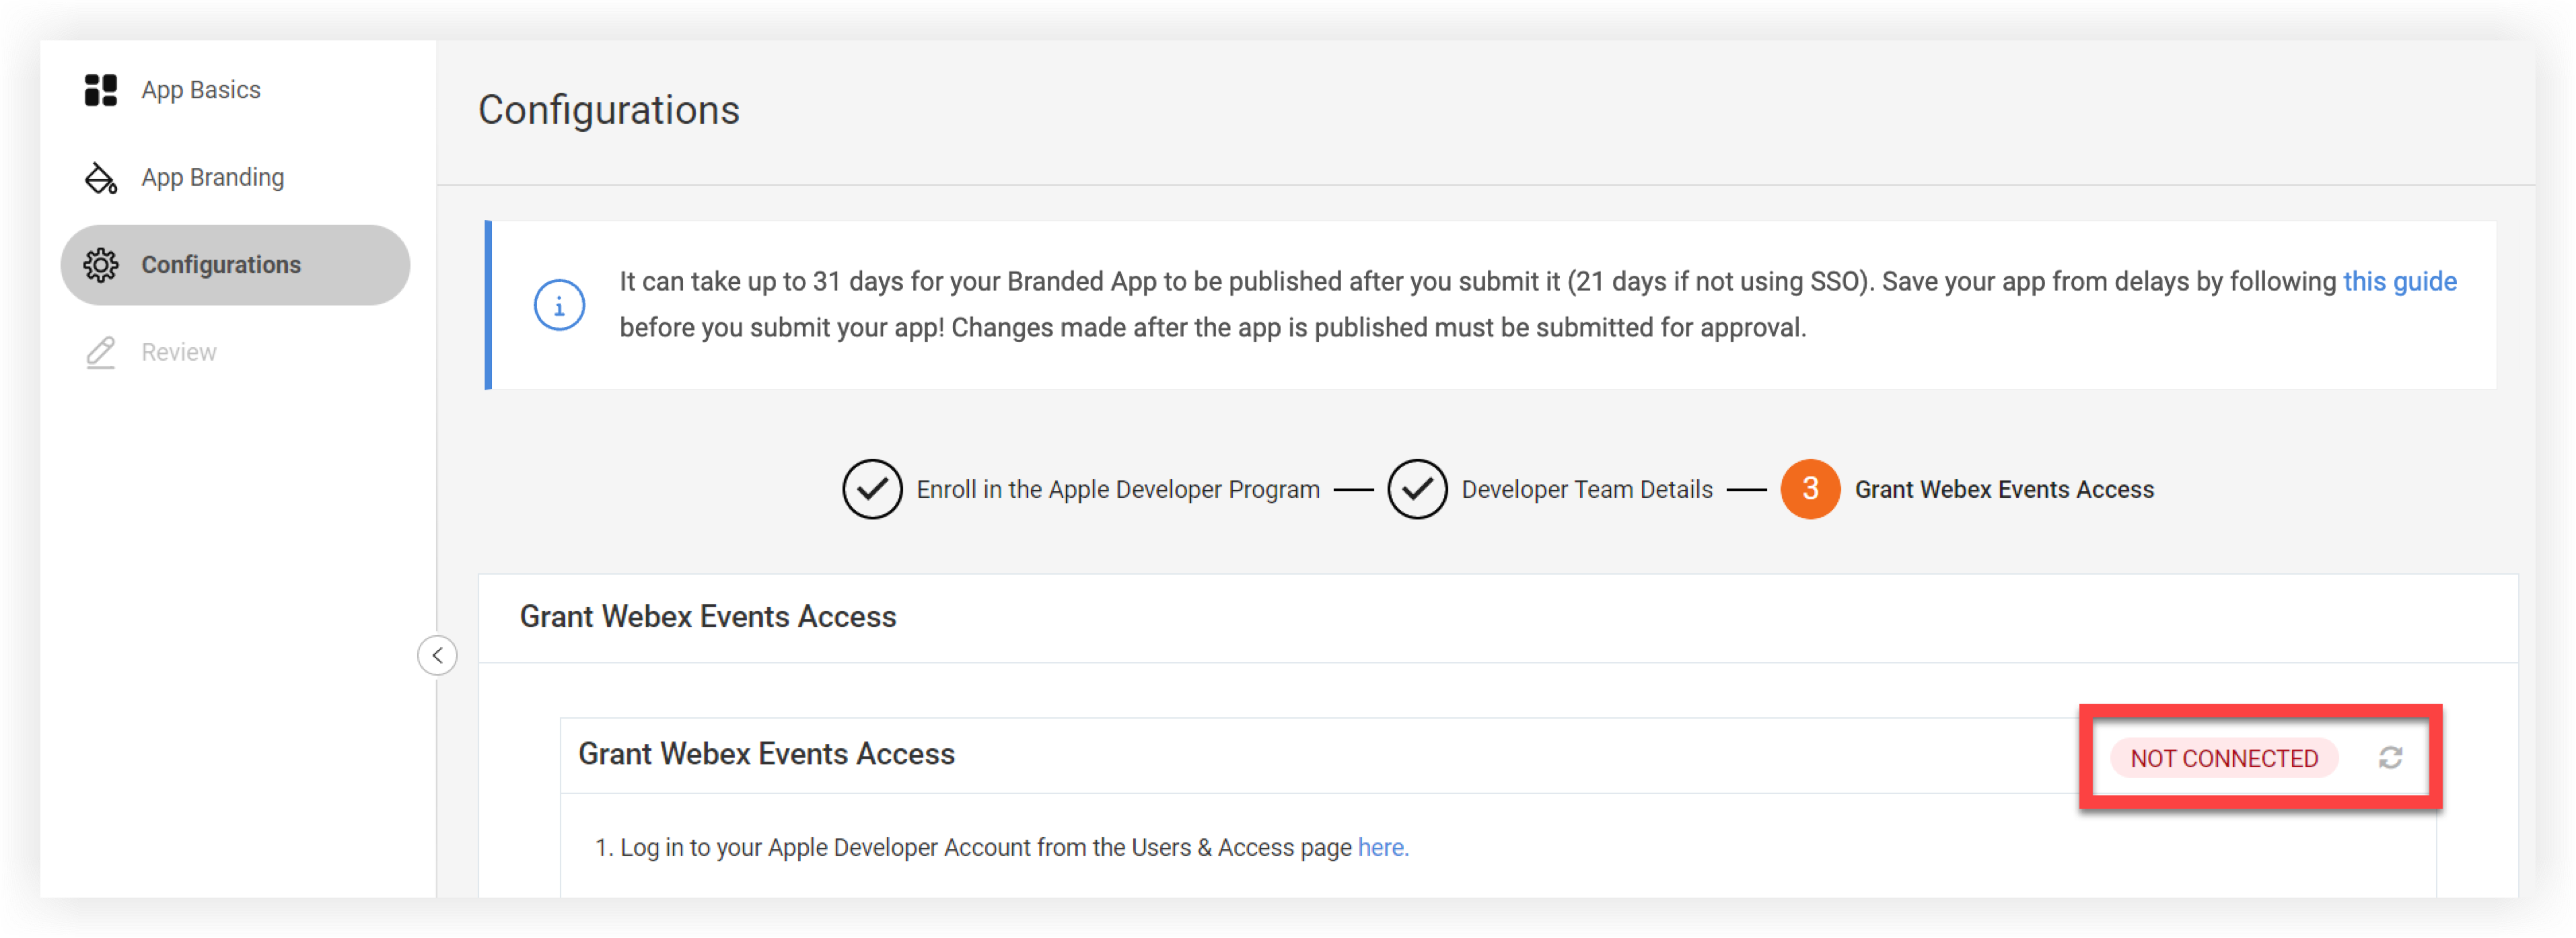2576x938 pixels.
Task: Click the 'Log in to your Apple Developer Account' instruction
Action: click(x=1001, y=848)
